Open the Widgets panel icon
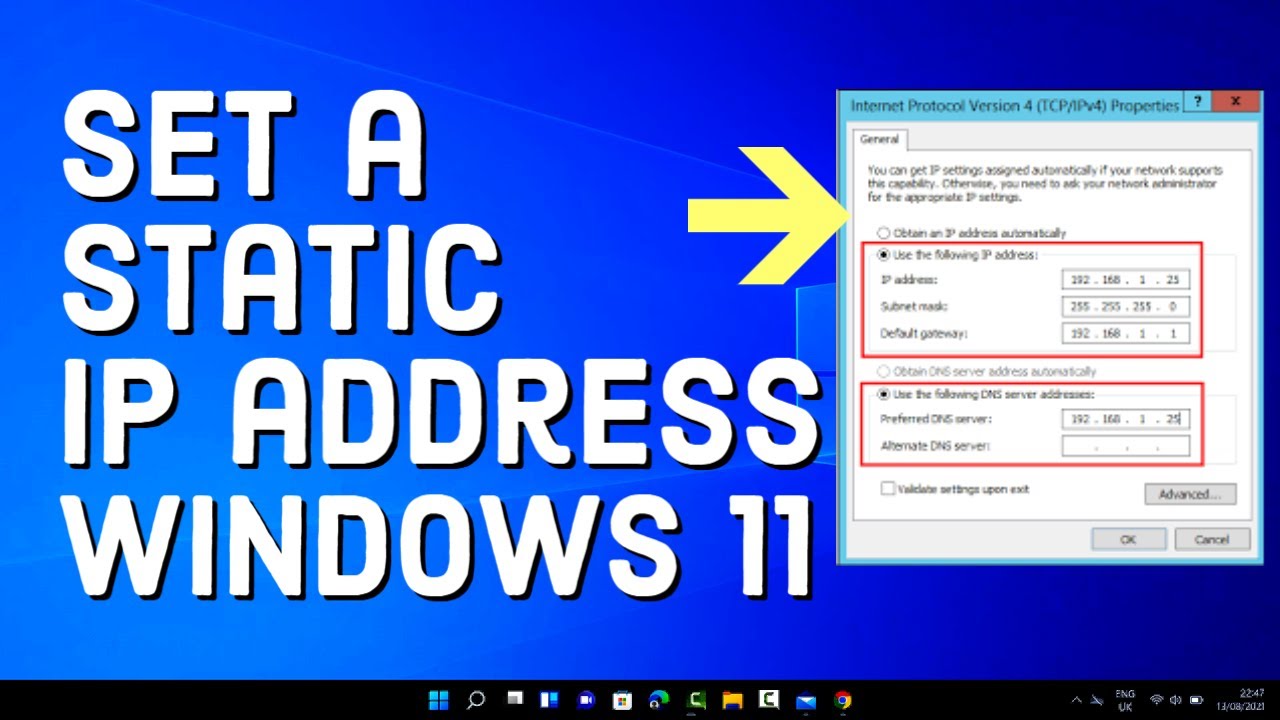Viewport: 1280px width, 720px height. [x=549, y=700]
